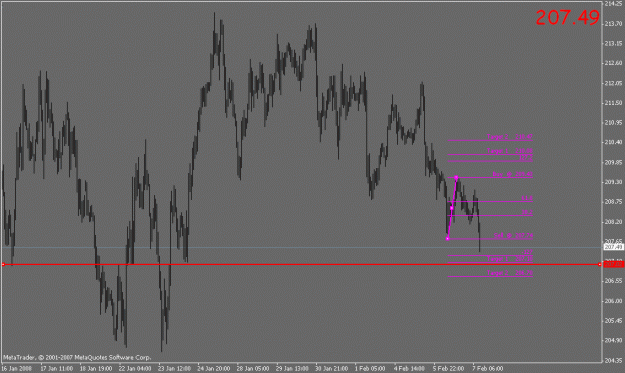Click the 213.70 price scale value
The width and height of the screenshot is (625, 373).
(x=613, y=24)
